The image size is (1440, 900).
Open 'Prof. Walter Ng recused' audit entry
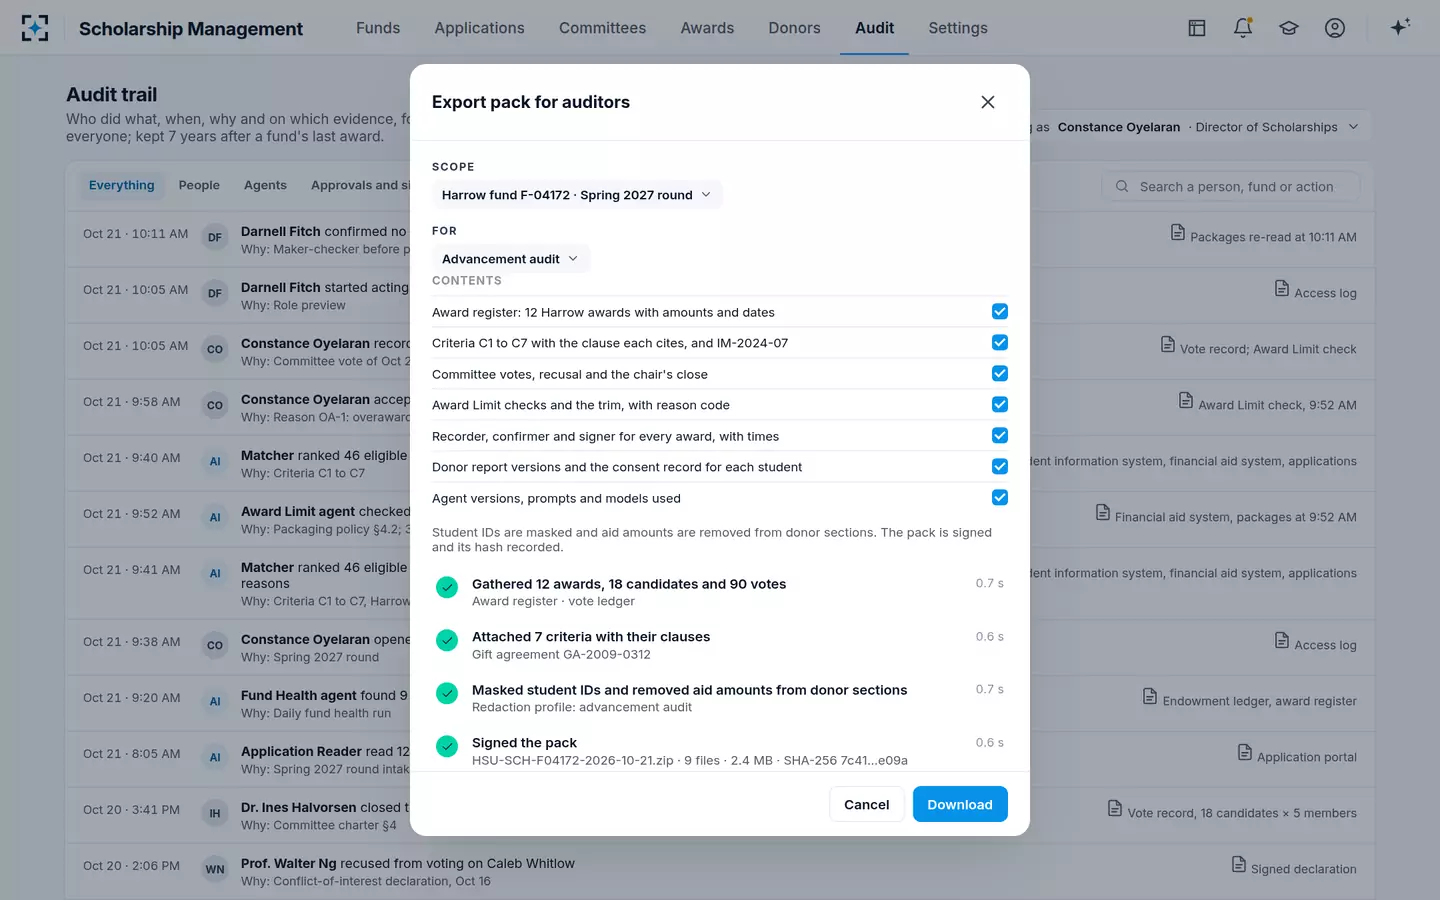pos(720,871)
